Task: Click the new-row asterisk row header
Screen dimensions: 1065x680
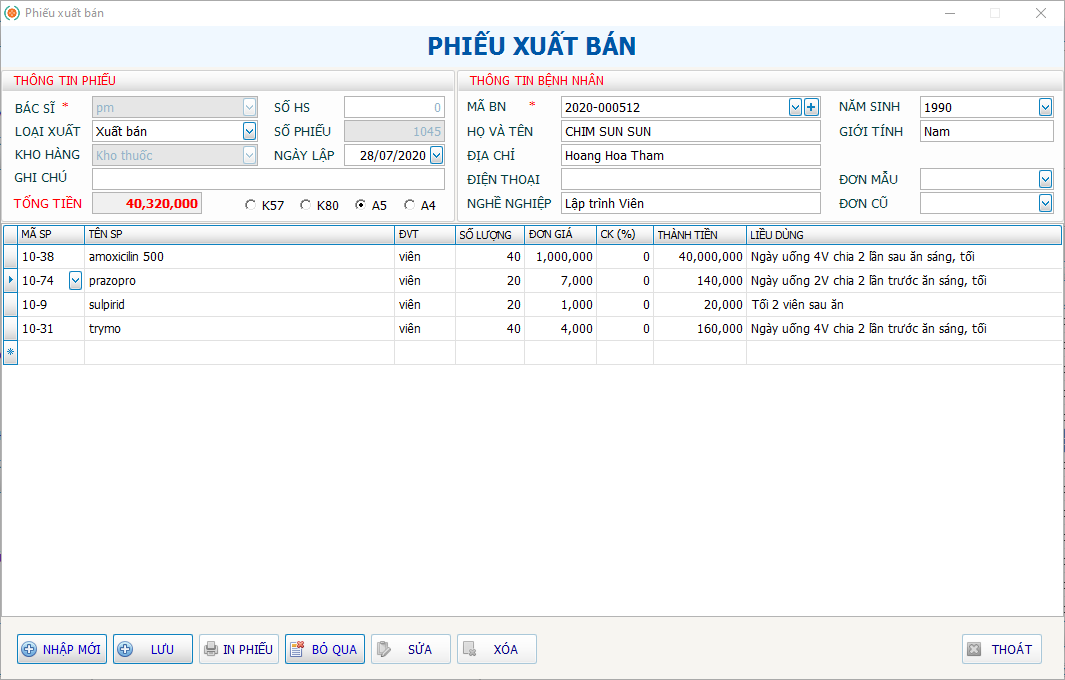Action: click(x=10, y=353)
